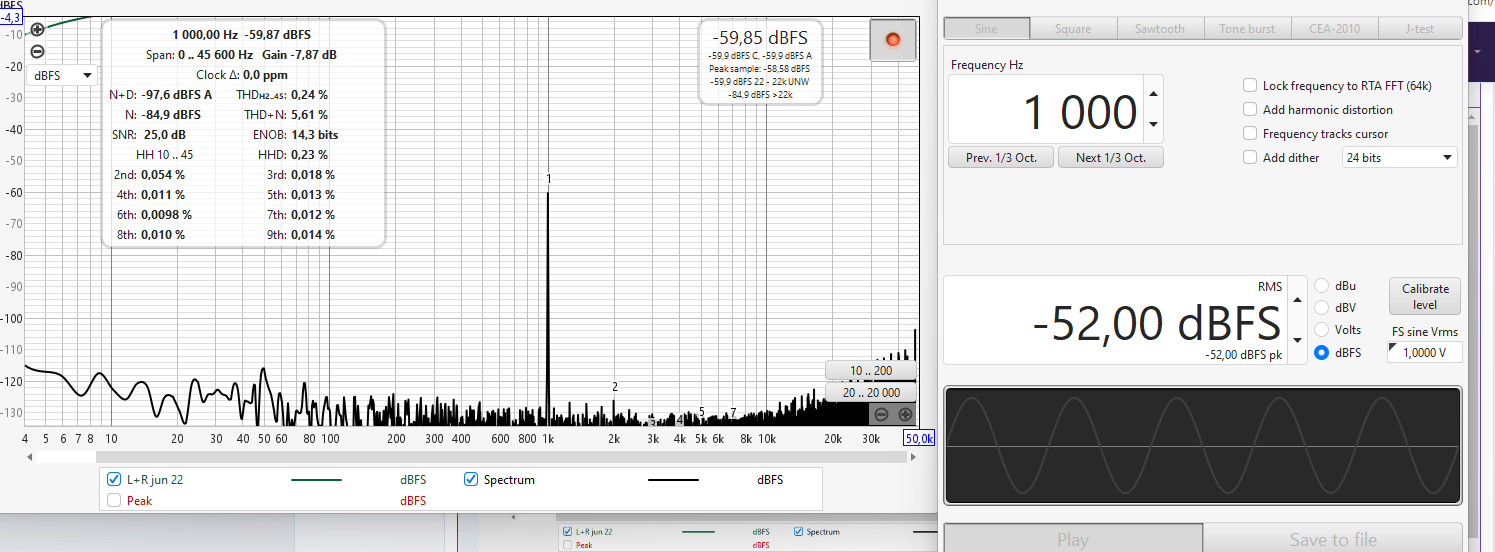This screenshot has width=1495, height=552.
Task: Click the Calibrate level button
Action: click(1425, 296)
